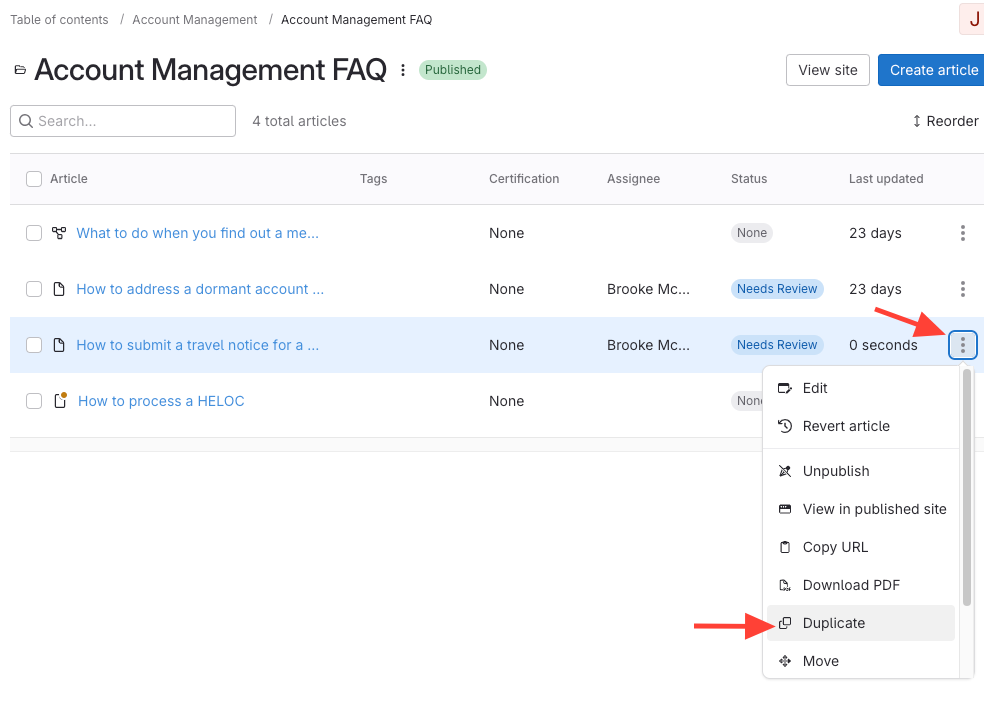Viewport: 984px width, 701px height.
Task: Check the box for the dormant account article
Action: pos(34,289)
